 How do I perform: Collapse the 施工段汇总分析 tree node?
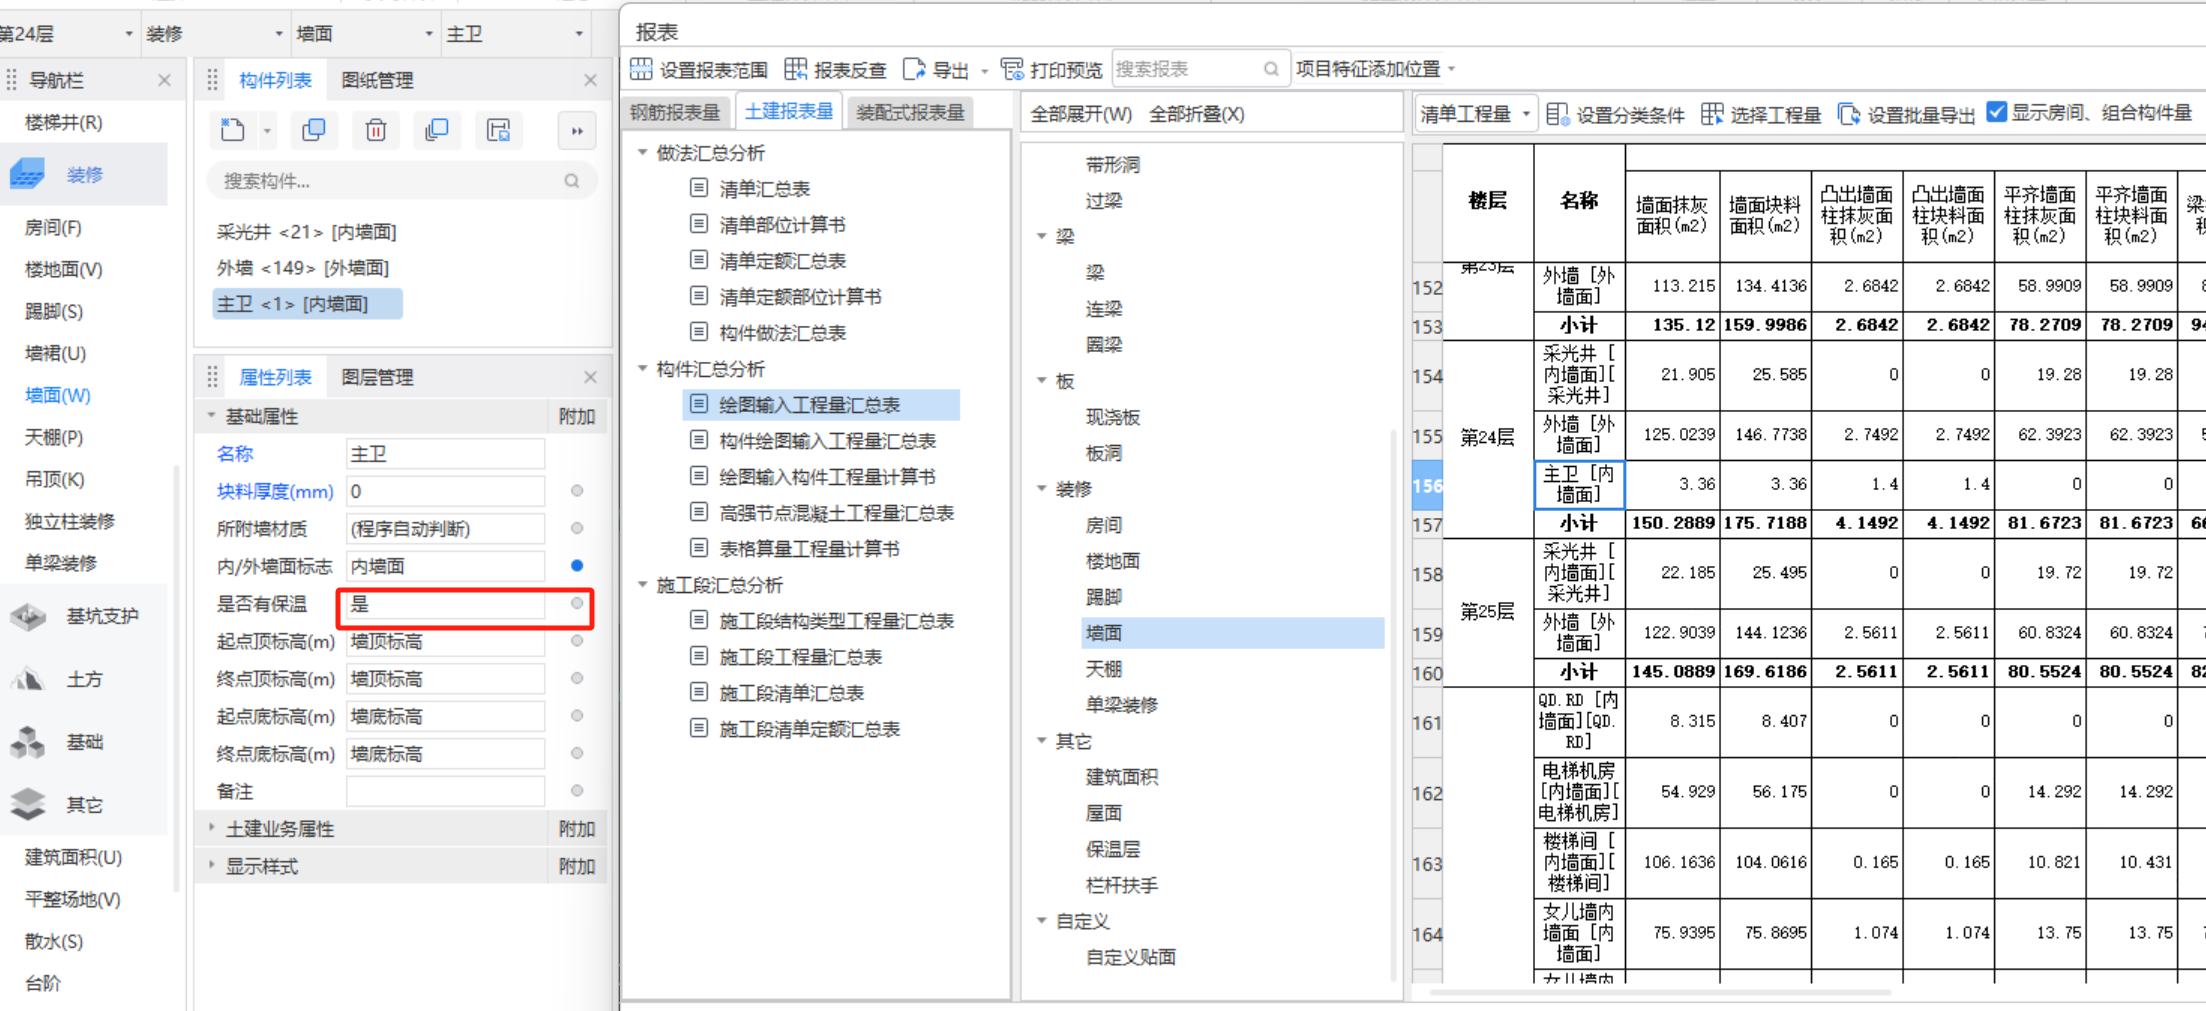click(x=642, y=584)
